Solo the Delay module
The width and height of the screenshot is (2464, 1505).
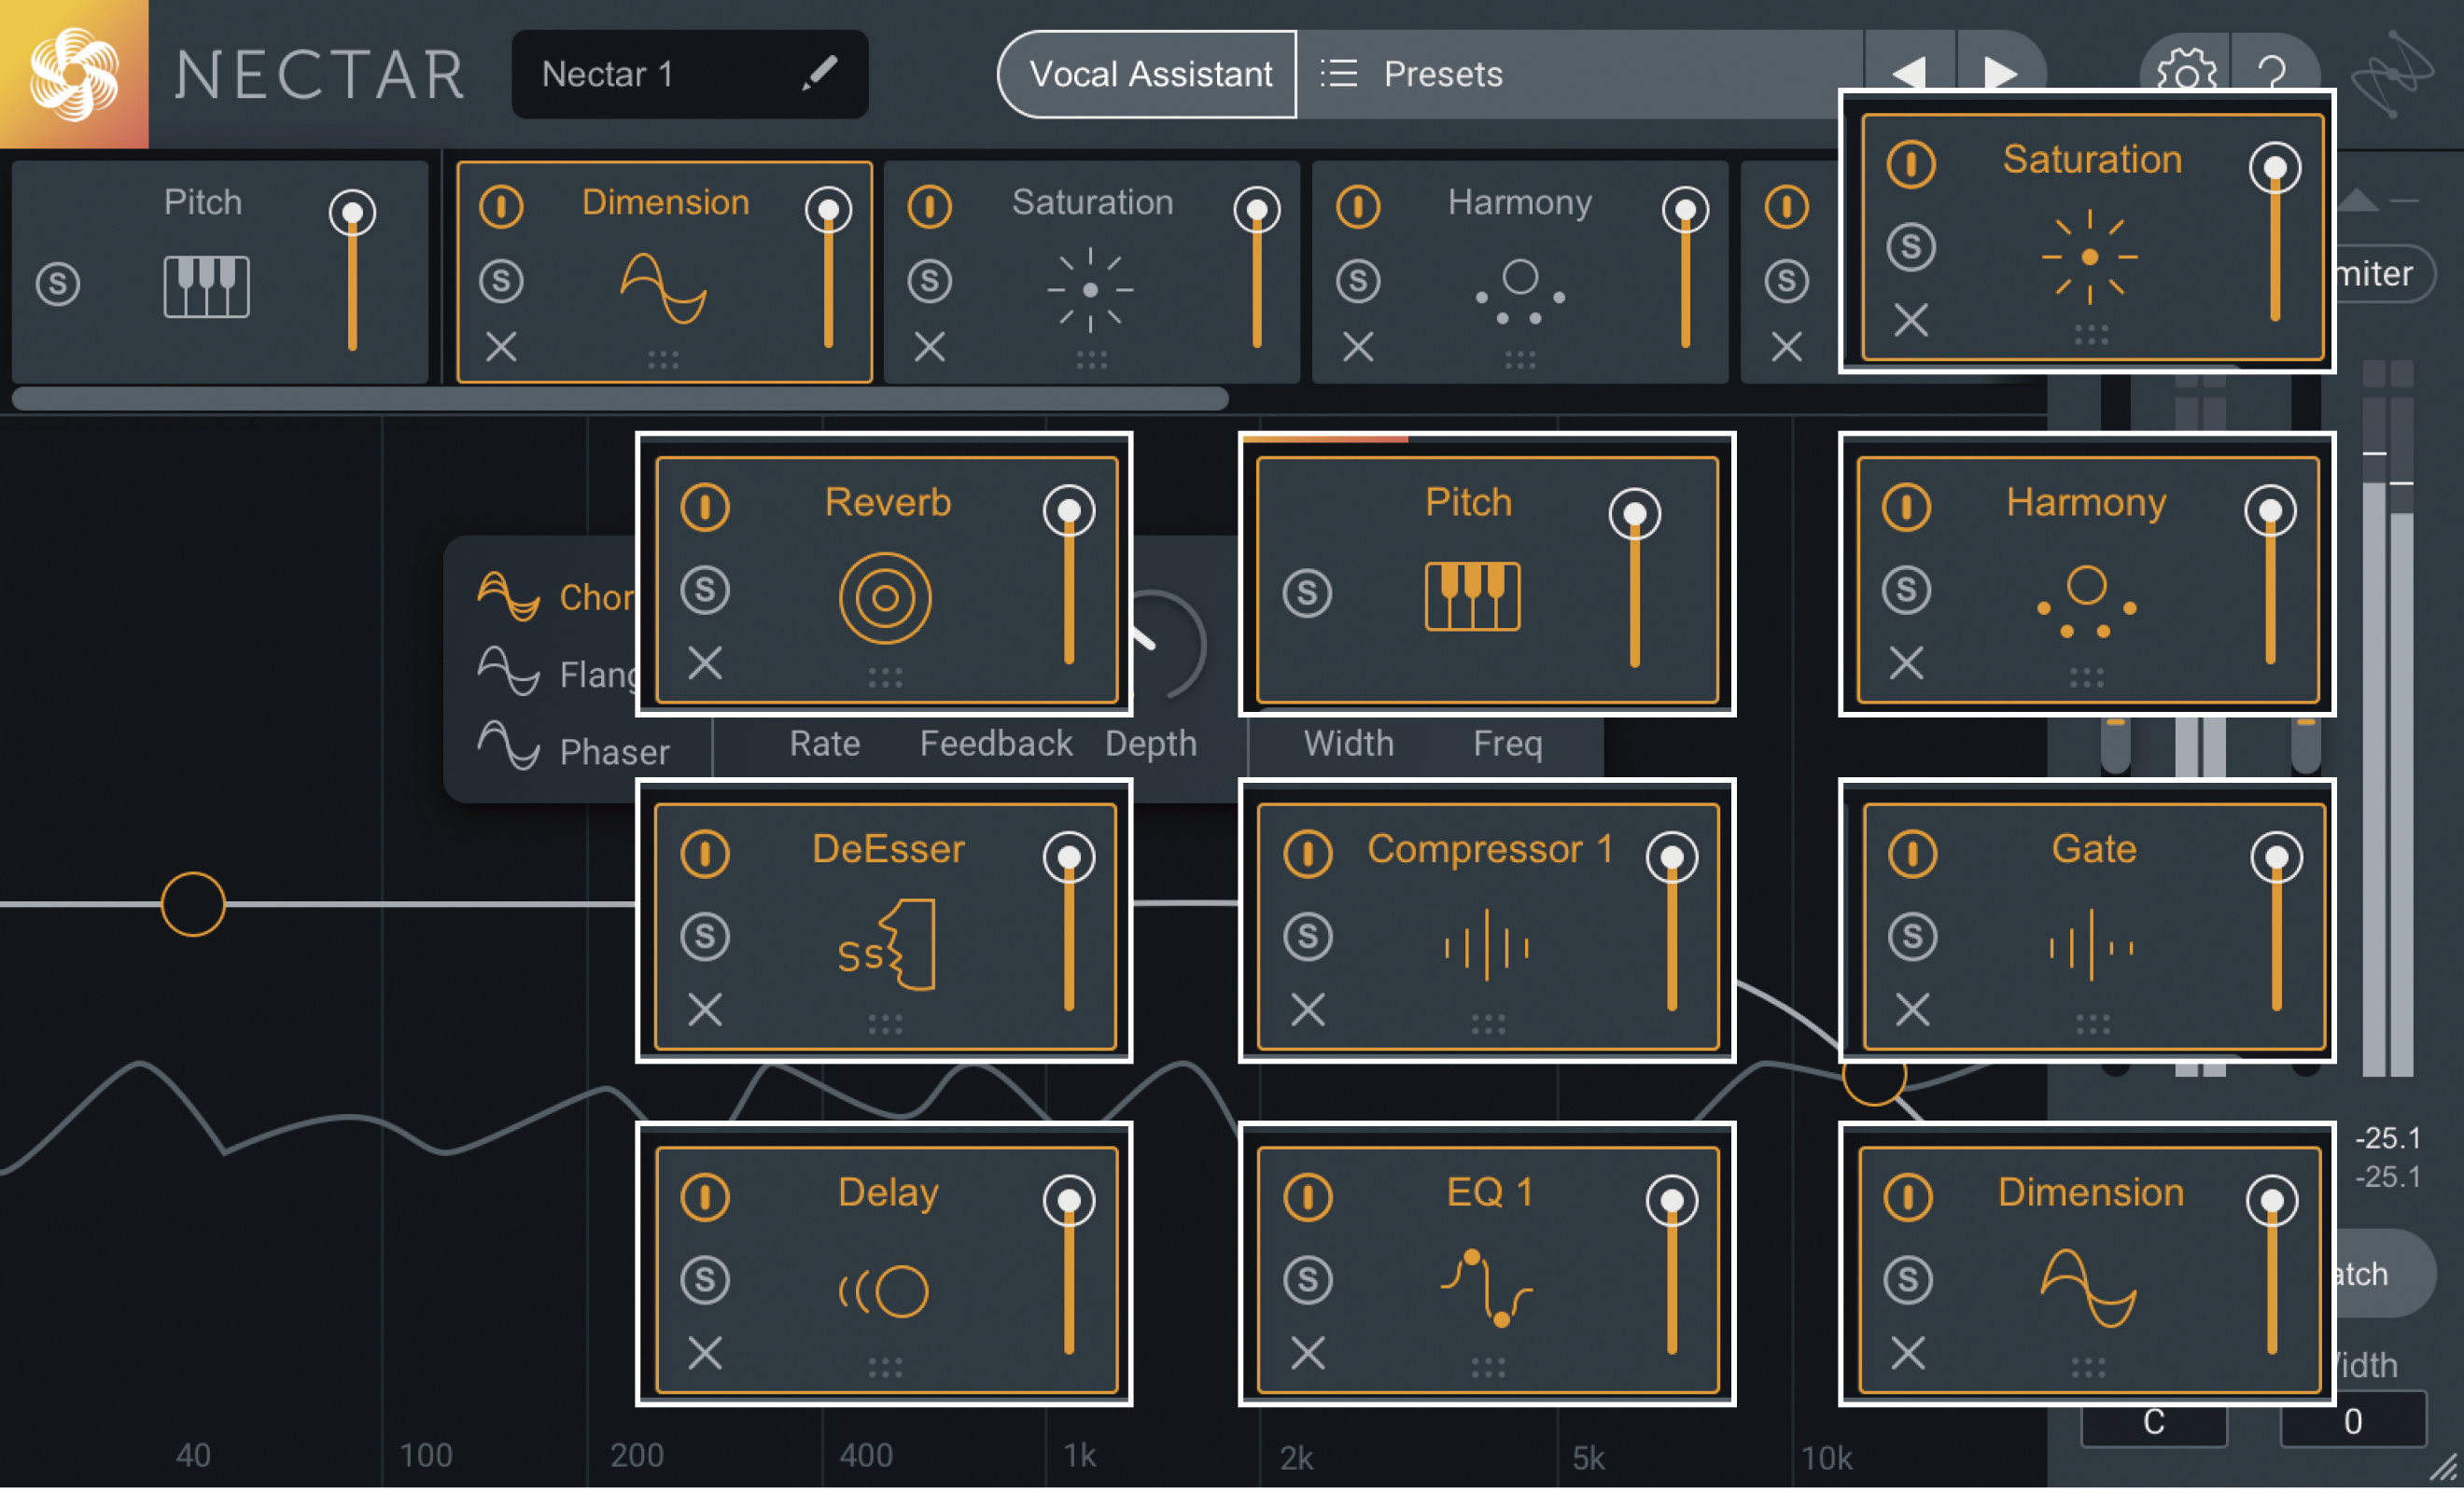tap(705, 1280)
